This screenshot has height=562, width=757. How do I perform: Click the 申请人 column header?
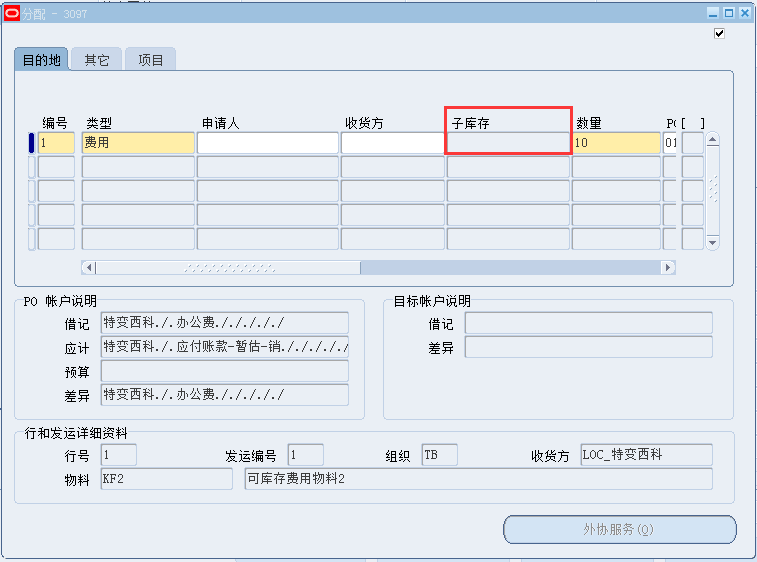[221, 123]
